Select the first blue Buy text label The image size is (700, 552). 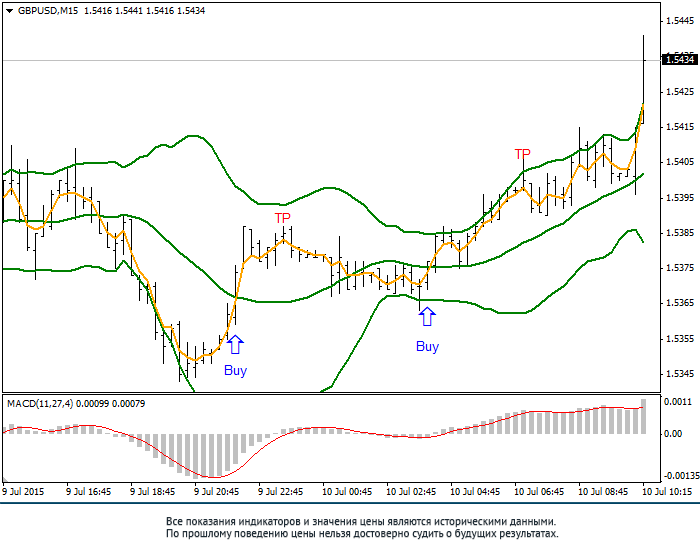pyautogui.click(x=235, y=370)
